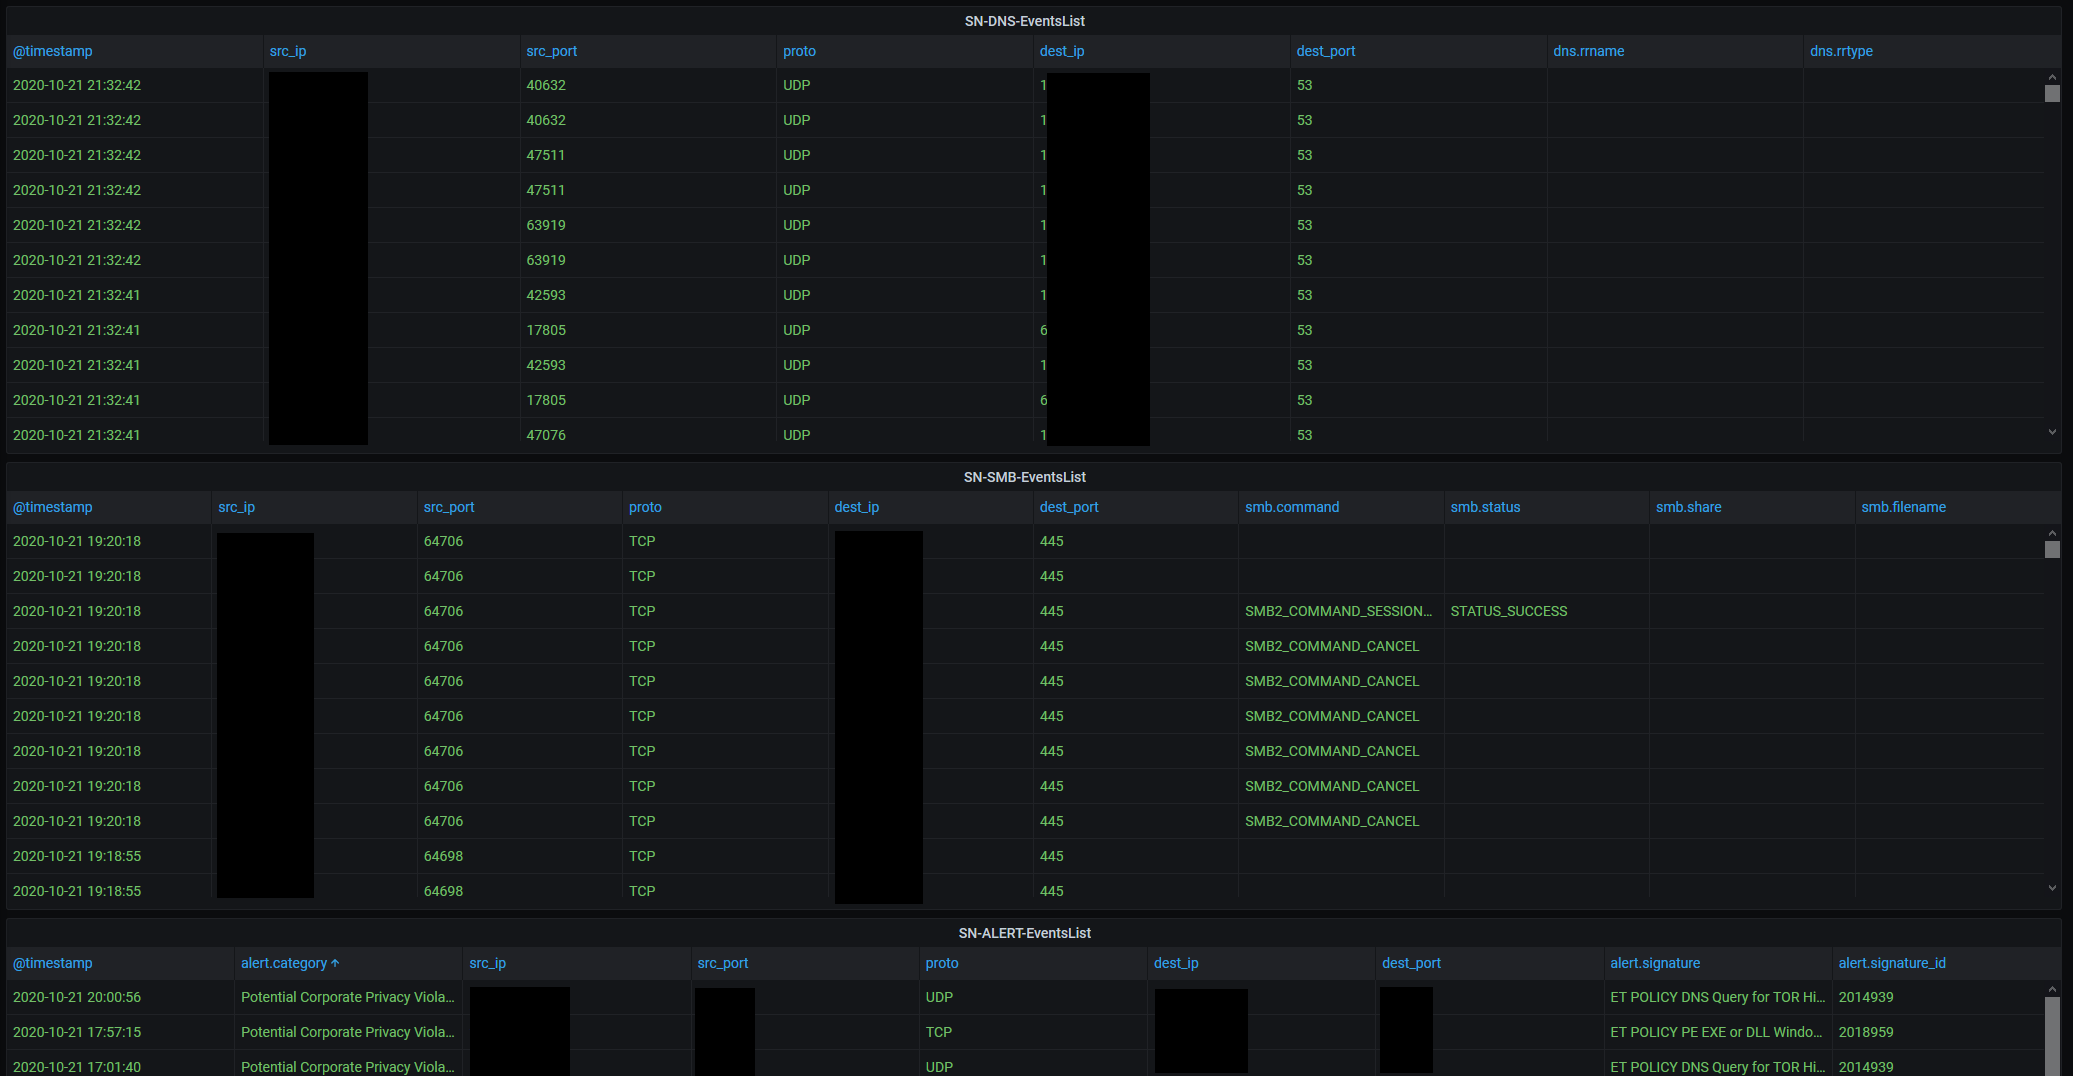
Task: Sort DNS events by the proto header
Action: click(799, 51)
